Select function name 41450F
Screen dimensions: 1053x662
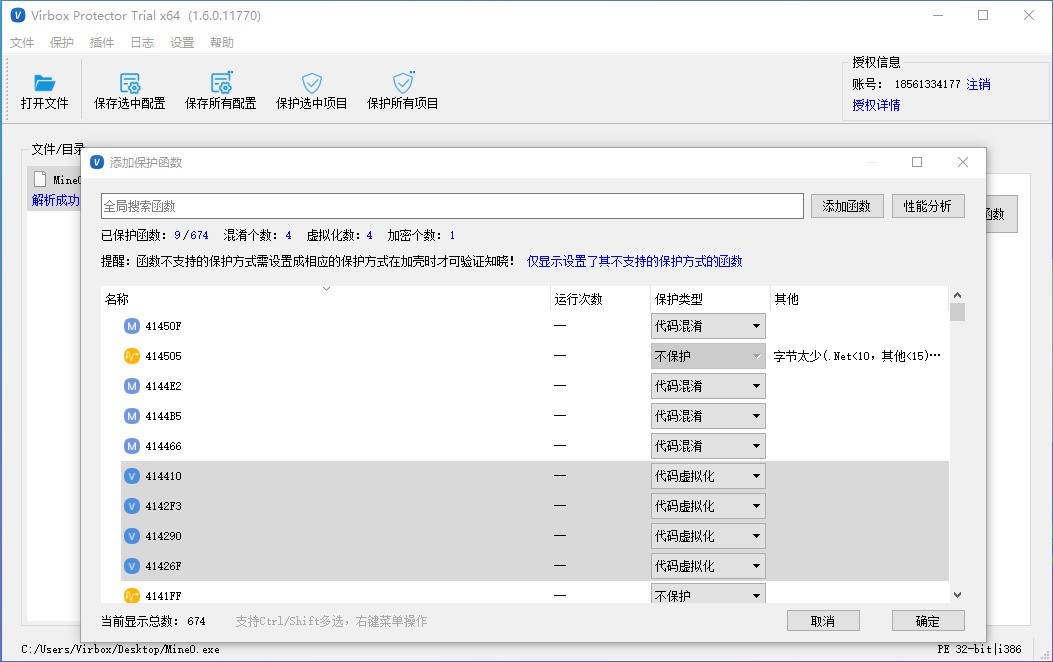[x=163, y=326]
